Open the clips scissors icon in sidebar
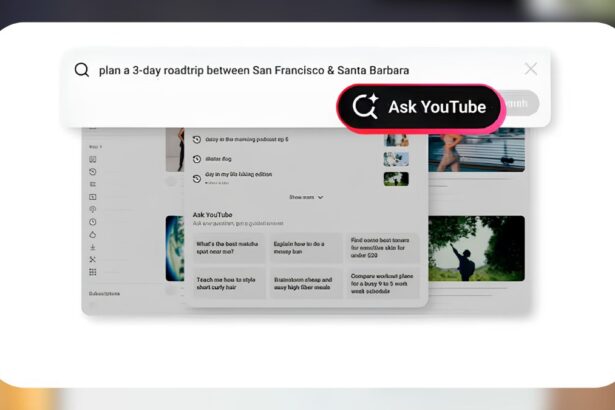 tap(93, 260)
